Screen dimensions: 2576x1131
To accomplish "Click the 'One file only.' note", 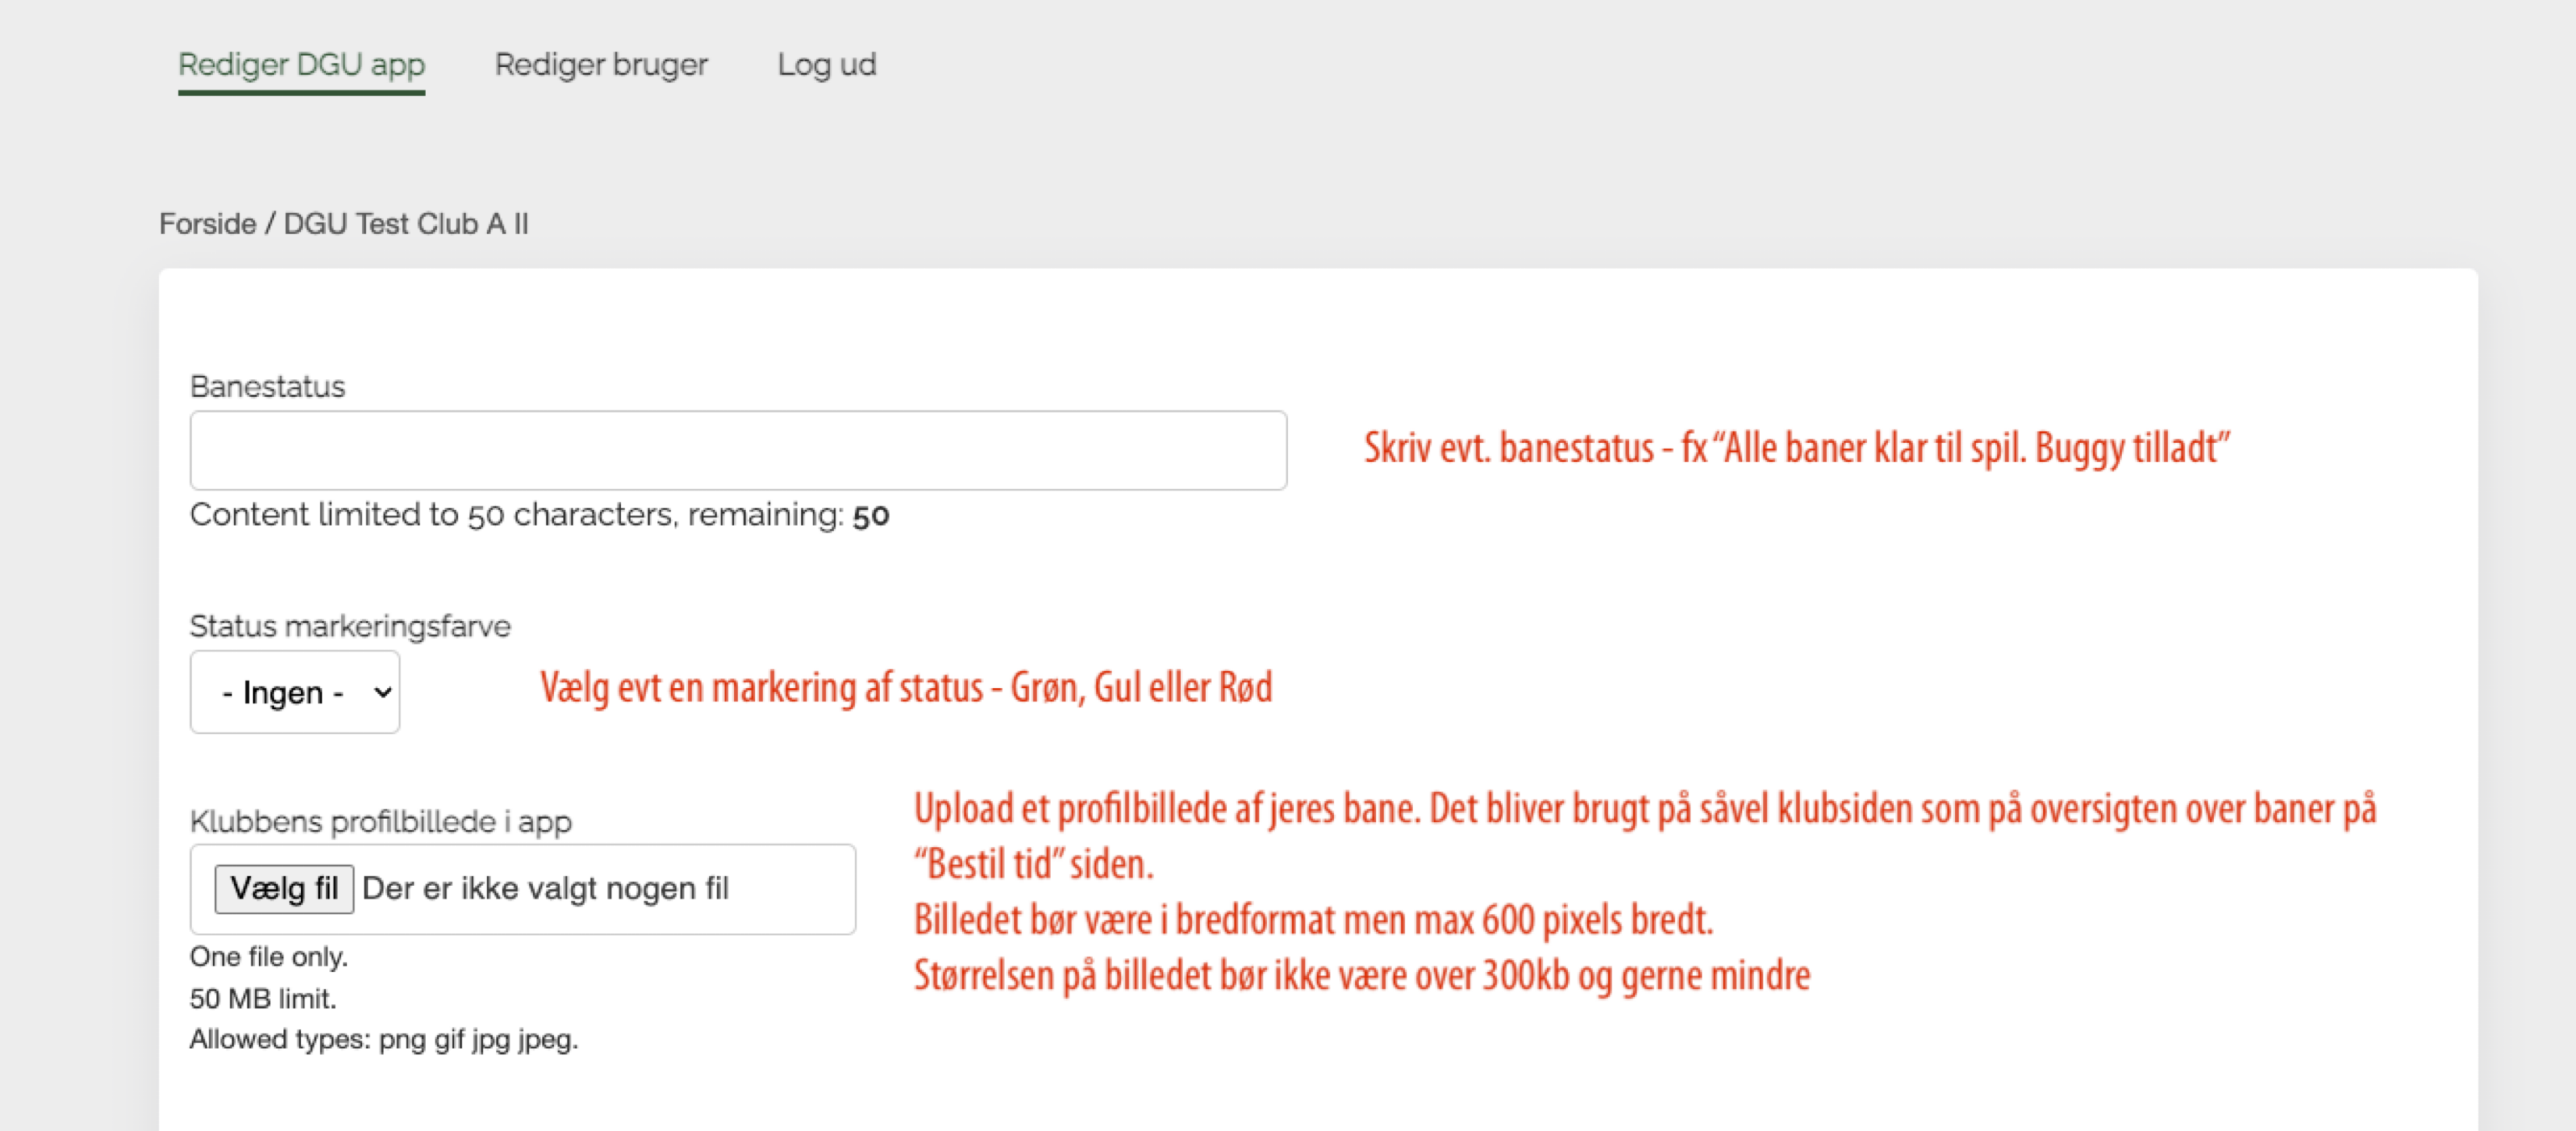I will tap(269, 957).
